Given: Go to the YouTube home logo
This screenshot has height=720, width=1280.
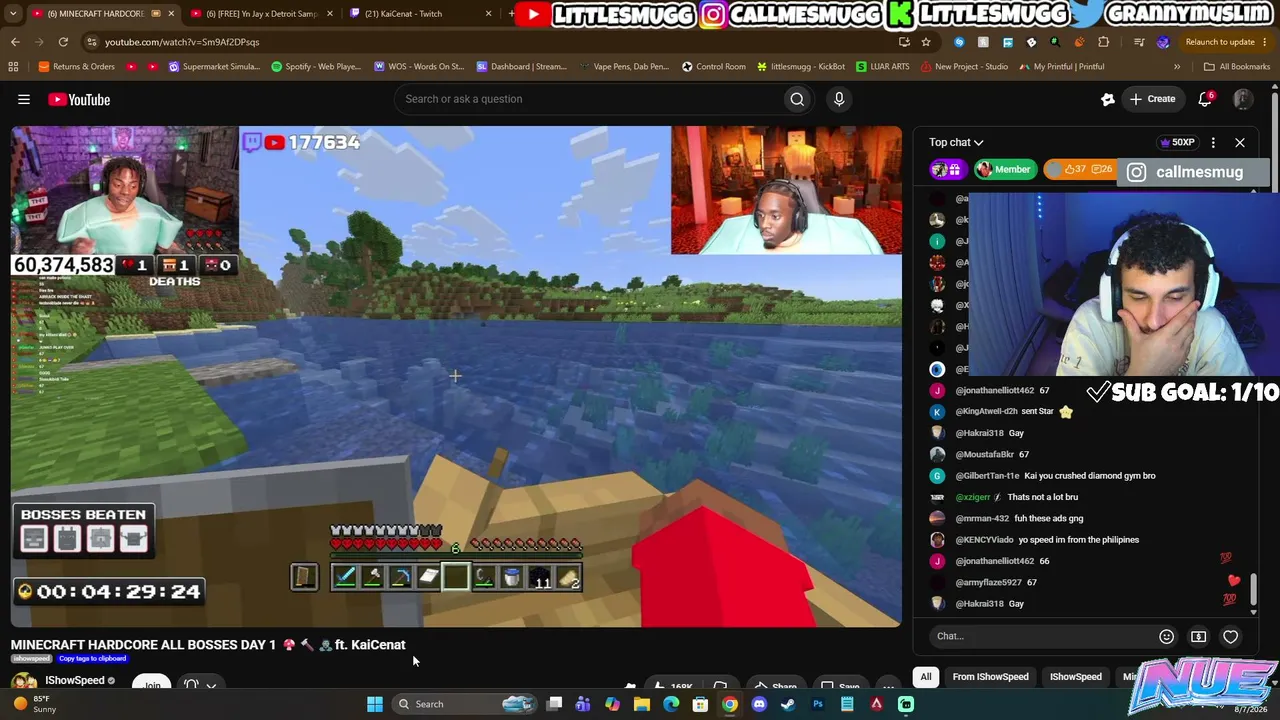Looking at the screenshot, I should pos(79,99).
